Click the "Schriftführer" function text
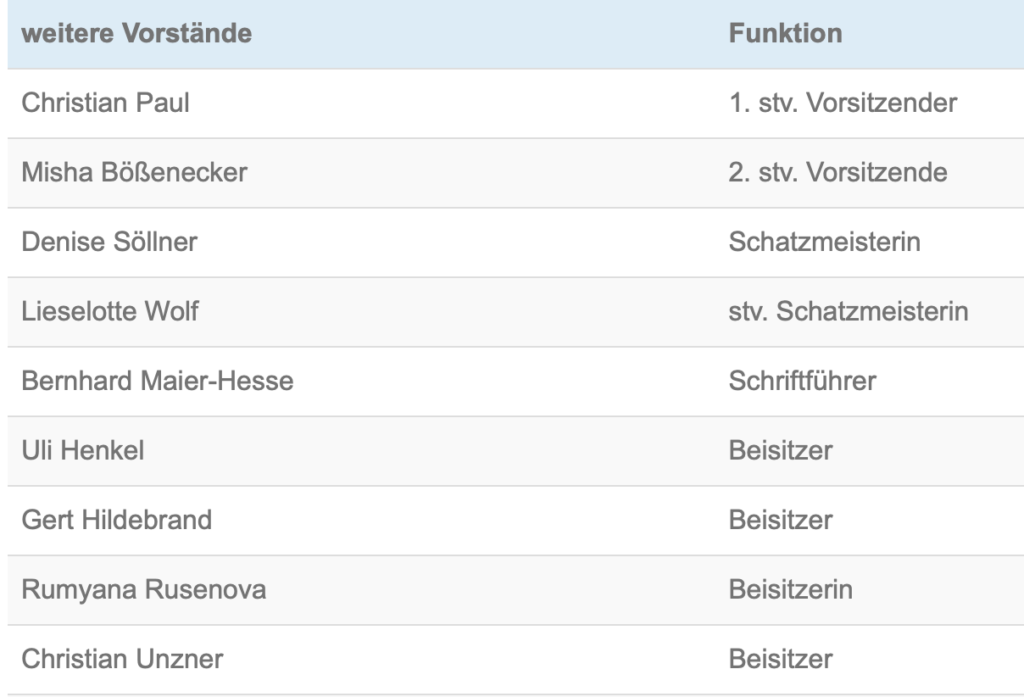The height and width of the screenshot is (697, 1024). tap(802, 381)
